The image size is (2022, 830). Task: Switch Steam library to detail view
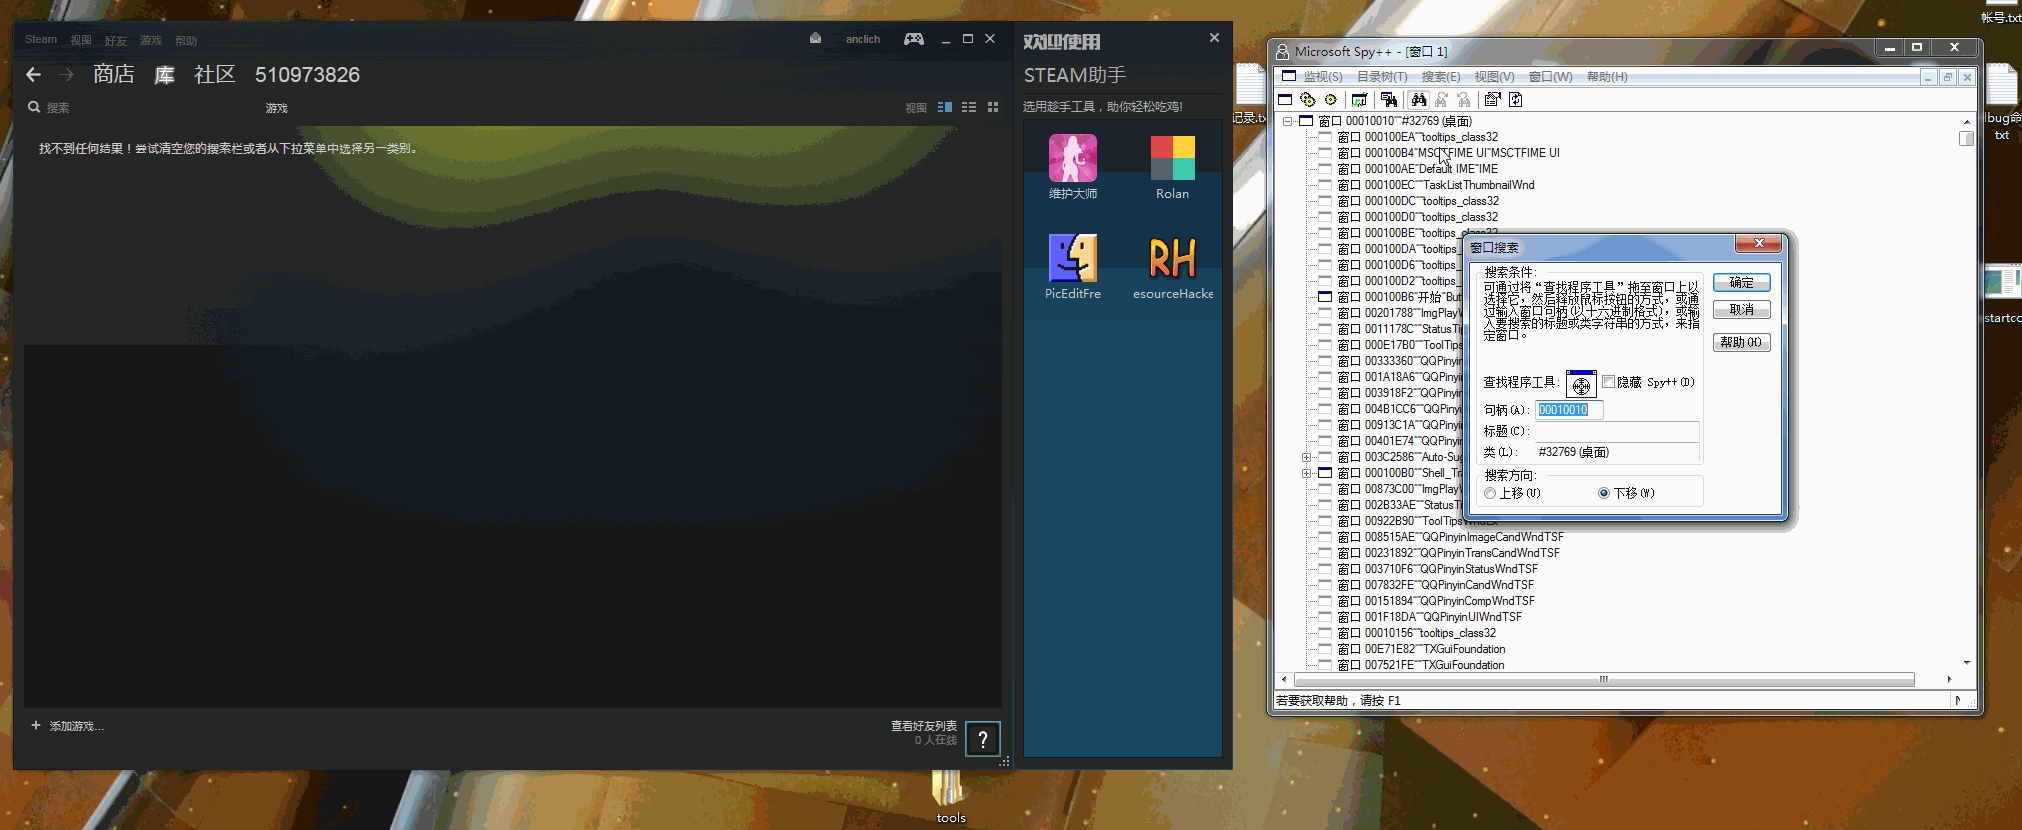[x=945, y=107]
